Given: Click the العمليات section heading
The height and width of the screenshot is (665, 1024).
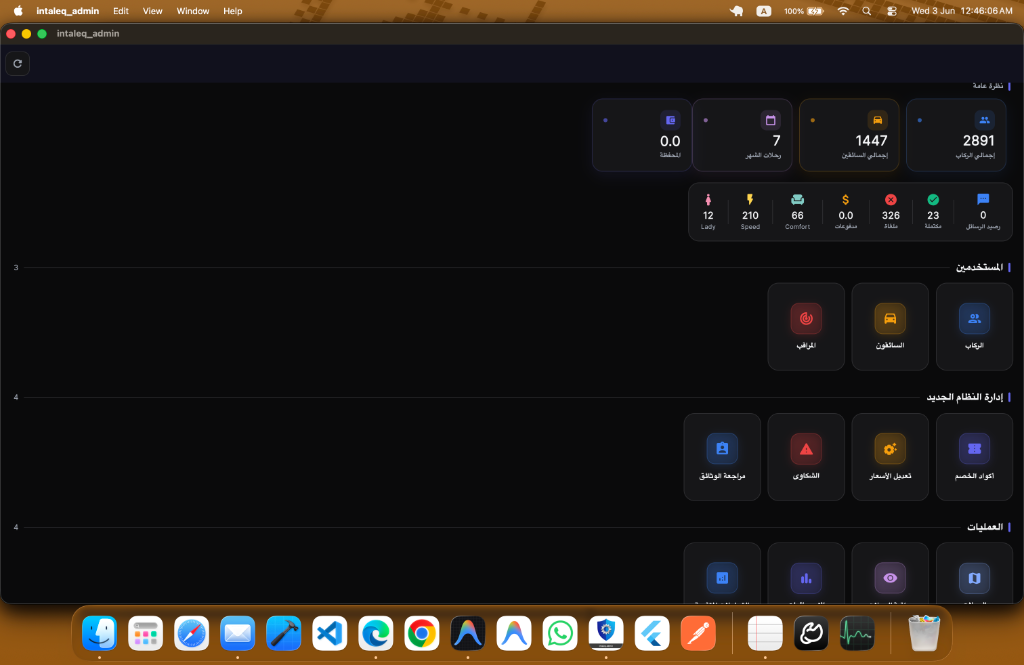Looking at the screenshot, I should tap(985, 527).
